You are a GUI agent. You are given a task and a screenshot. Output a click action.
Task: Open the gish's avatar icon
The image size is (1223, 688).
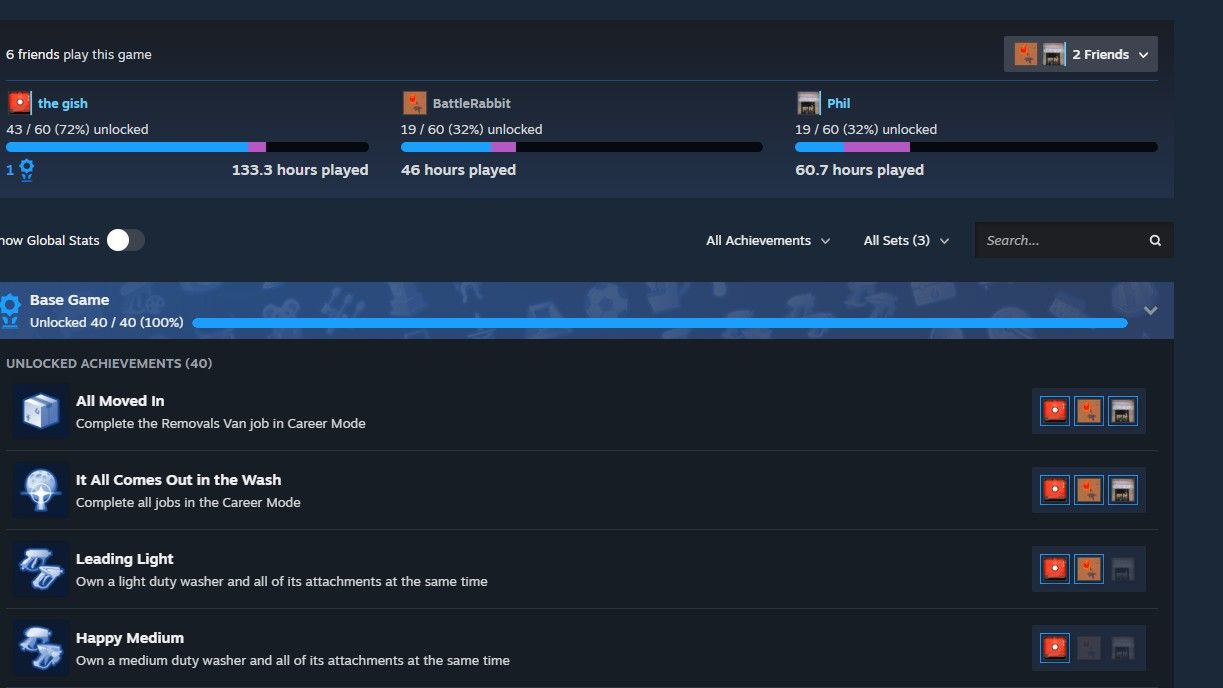(x=19, y=103)
